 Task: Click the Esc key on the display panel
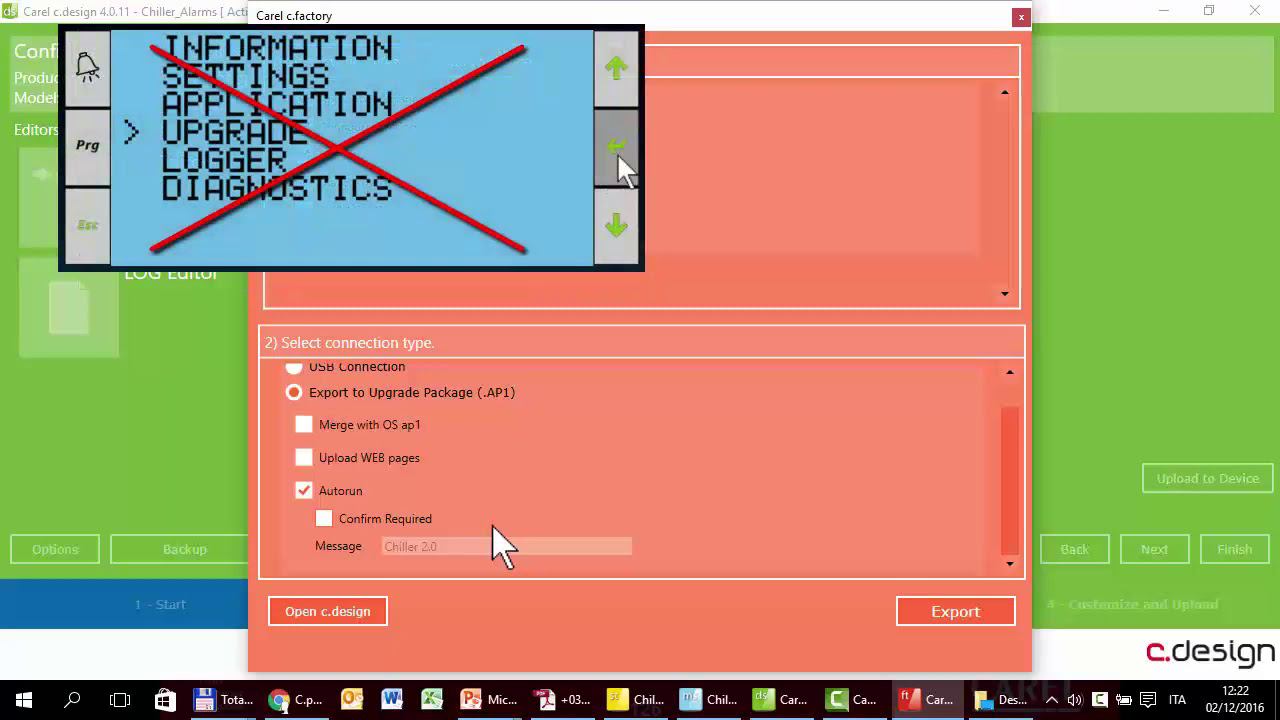coord(87,225)
